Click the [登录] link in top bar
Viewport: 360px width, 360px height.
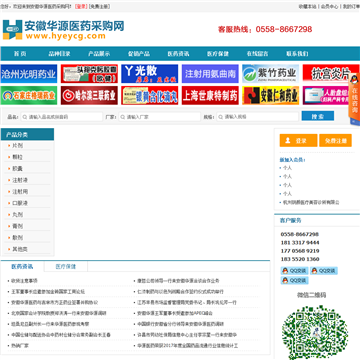pyautogui.click(x=80, y=6)
